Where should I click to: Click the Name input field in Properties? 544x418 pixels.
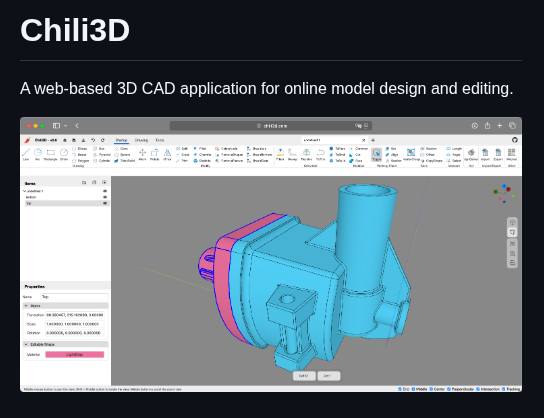coord(75,297)
